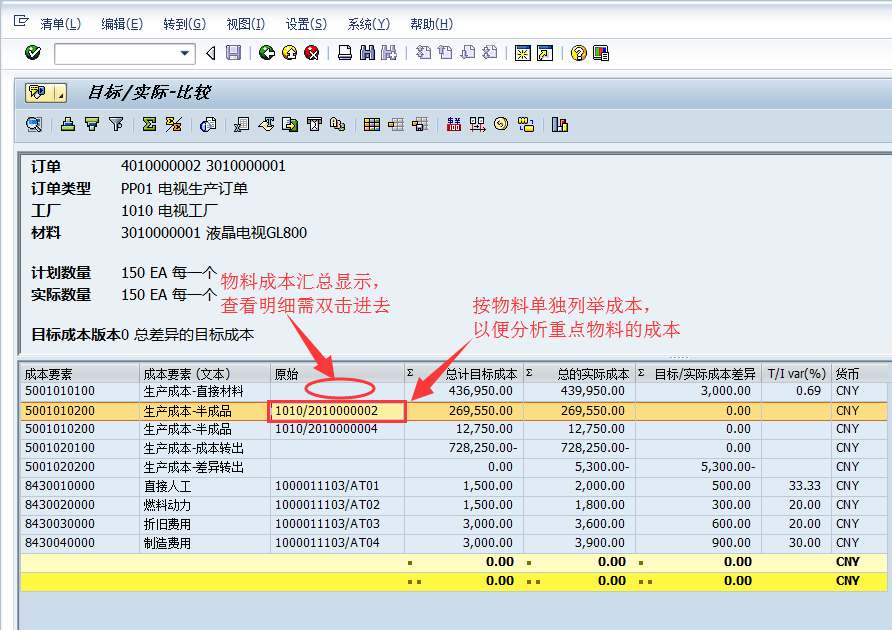Select actual cost value 439,950.00
Screen dimensions: 892x630
(x=593, y=391)
